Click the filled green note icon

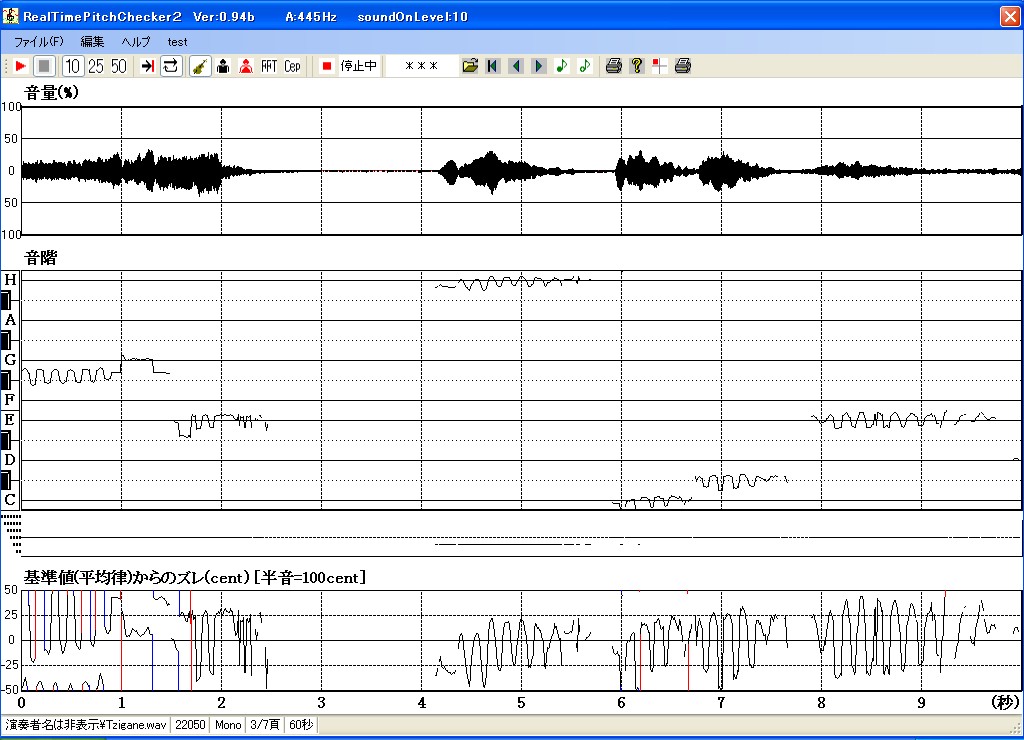coord(562,66)
